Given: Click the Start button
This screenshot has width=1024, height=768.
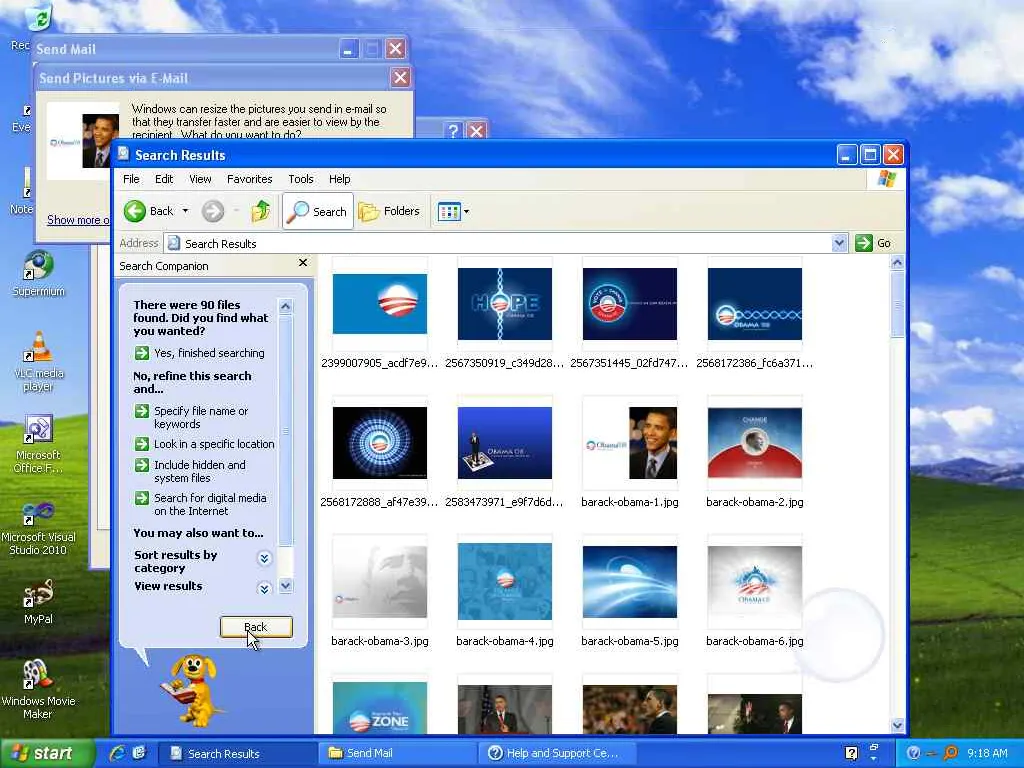Looking at the screenshot, I should click(45, 753).
